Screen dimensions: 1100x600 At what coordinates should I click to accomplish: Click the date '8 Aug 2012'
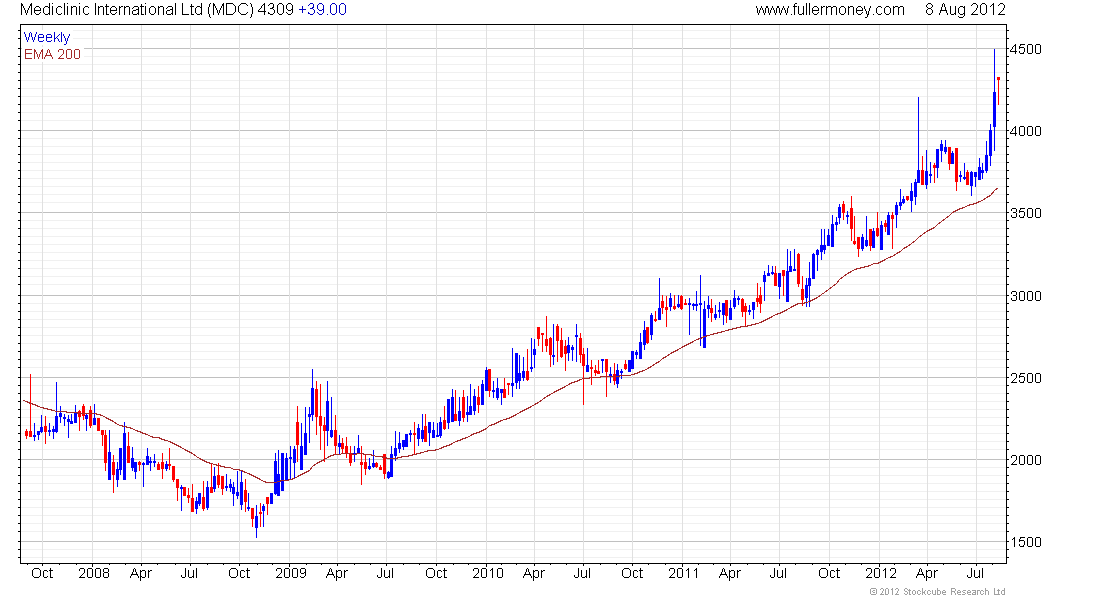[x=965, y=10]
